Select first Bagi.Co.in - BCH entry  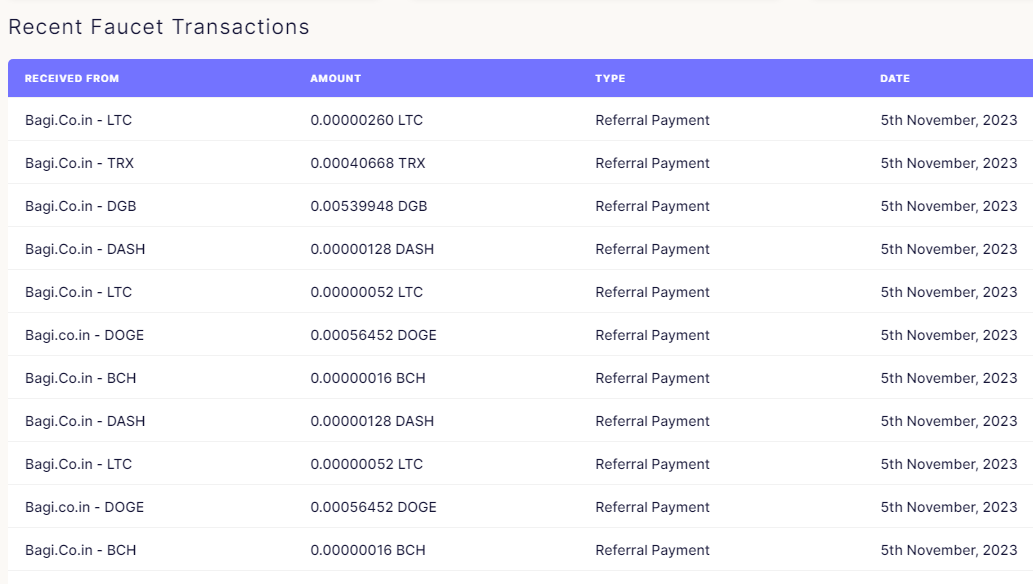(x=80, y=378)
